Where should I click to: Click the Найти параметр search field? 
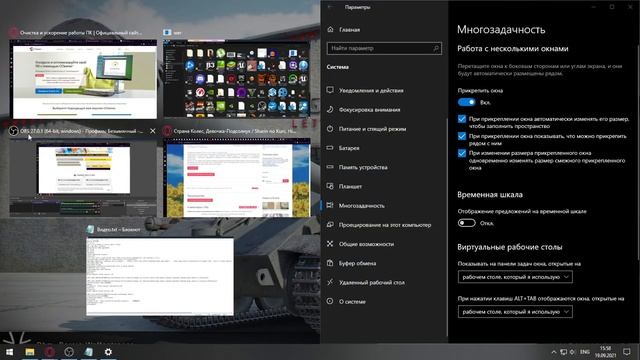pos(384,48)
